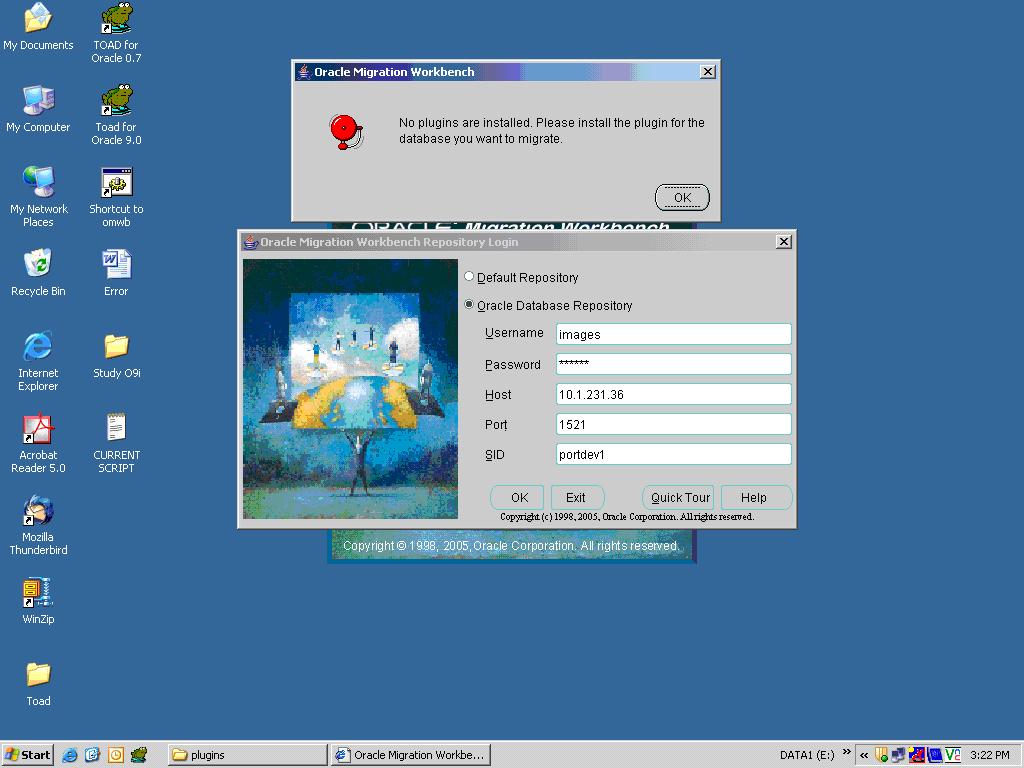1024x768 pixels.
Task: Click the DATA1 (E:) taskbar toolbar label
Action: pyautogui.click(x=807, y=755)
